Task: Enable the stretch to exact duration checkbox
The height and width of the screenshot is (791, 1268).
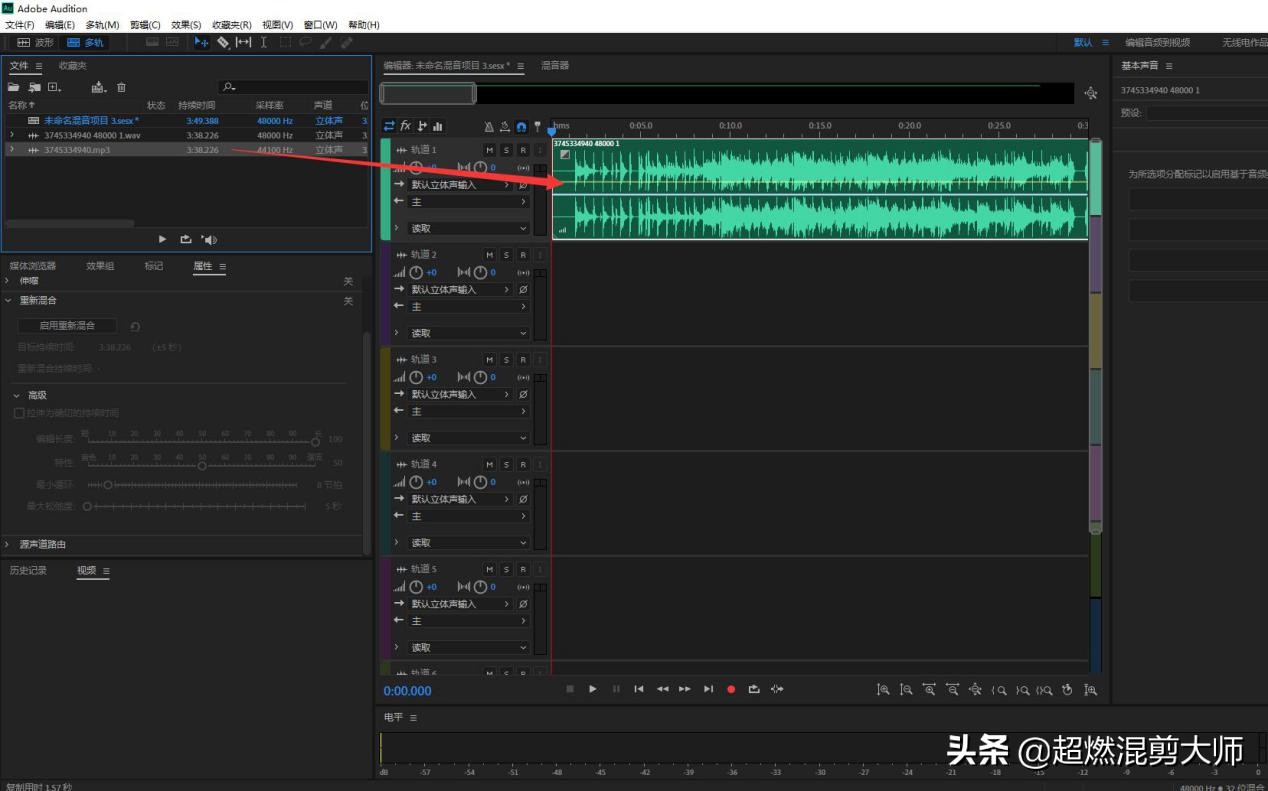Action: point(18,413)
